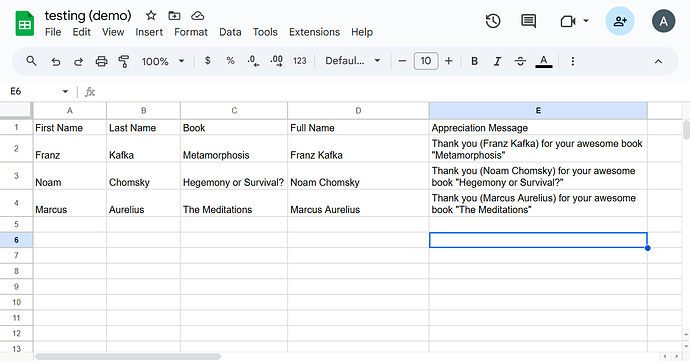Select the Hegemony or Survival? cell
The width and height of the screenshot is (690, 361).
point(234,176)
